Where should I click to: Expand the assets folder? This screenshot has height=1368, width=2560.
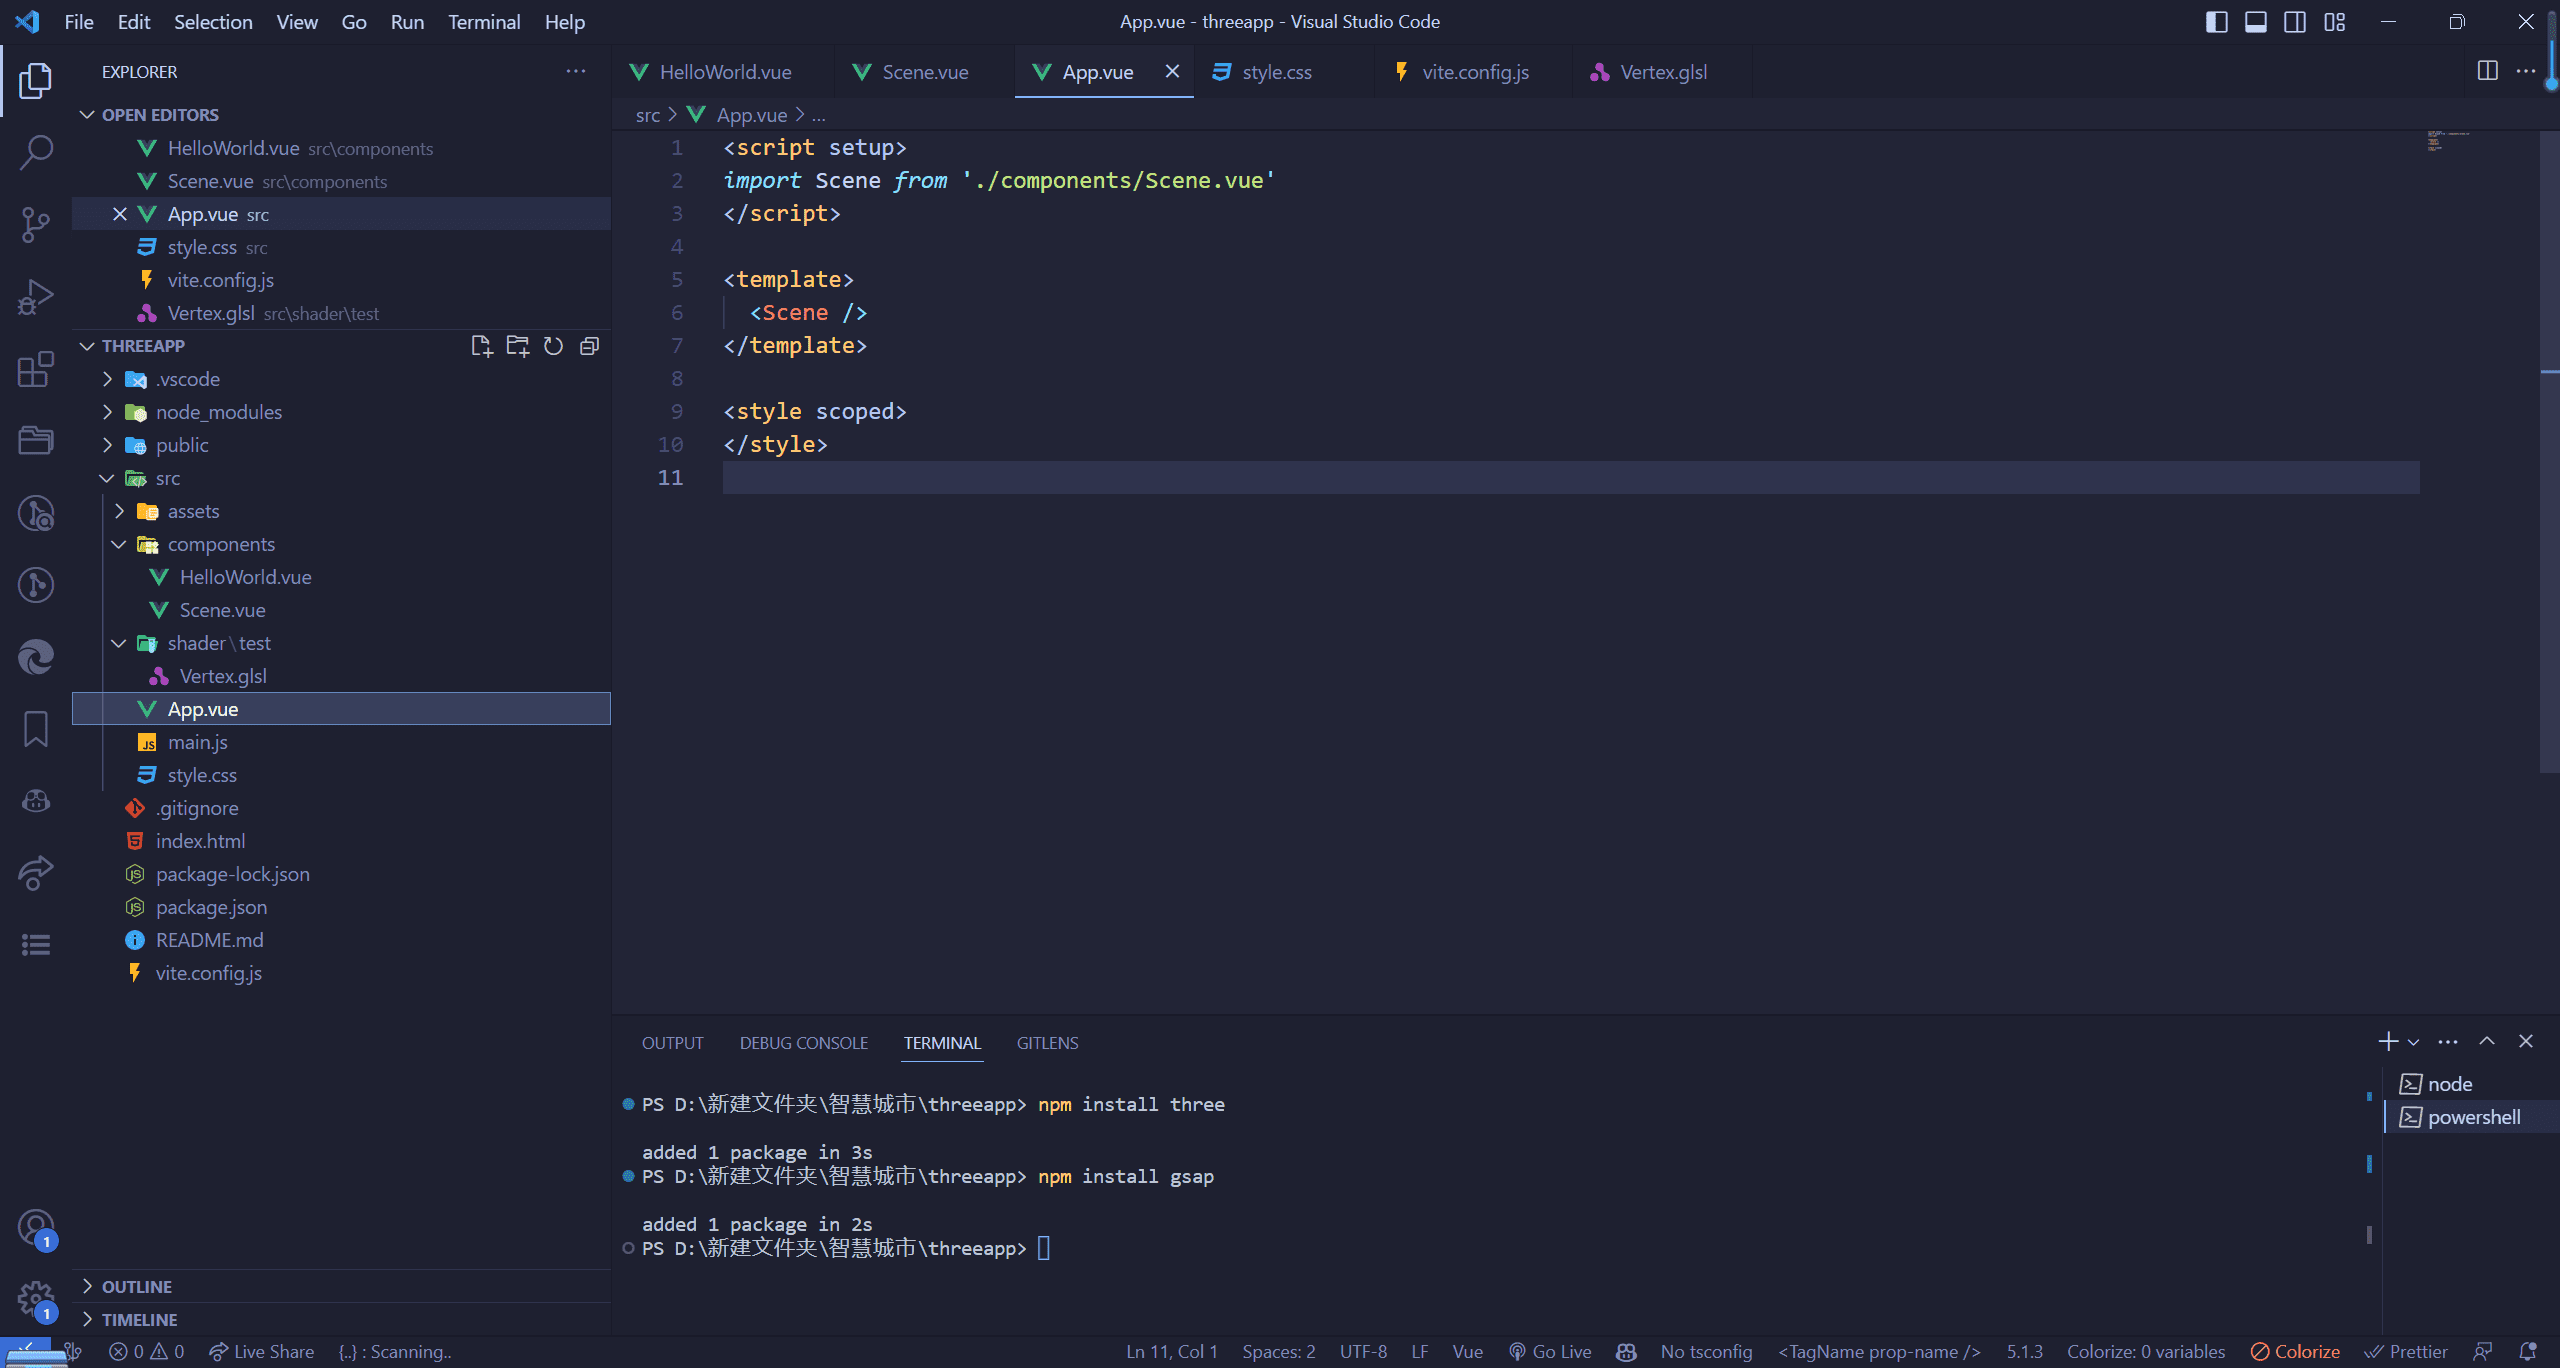tap(120, 511)
